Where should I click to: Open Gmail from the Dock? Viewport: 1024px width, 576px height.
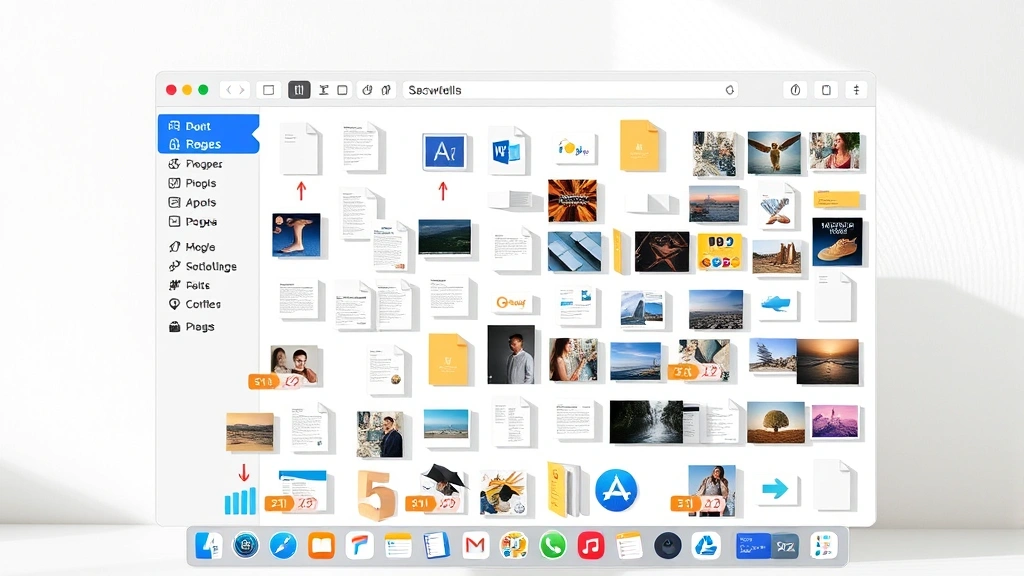point(474,545)
